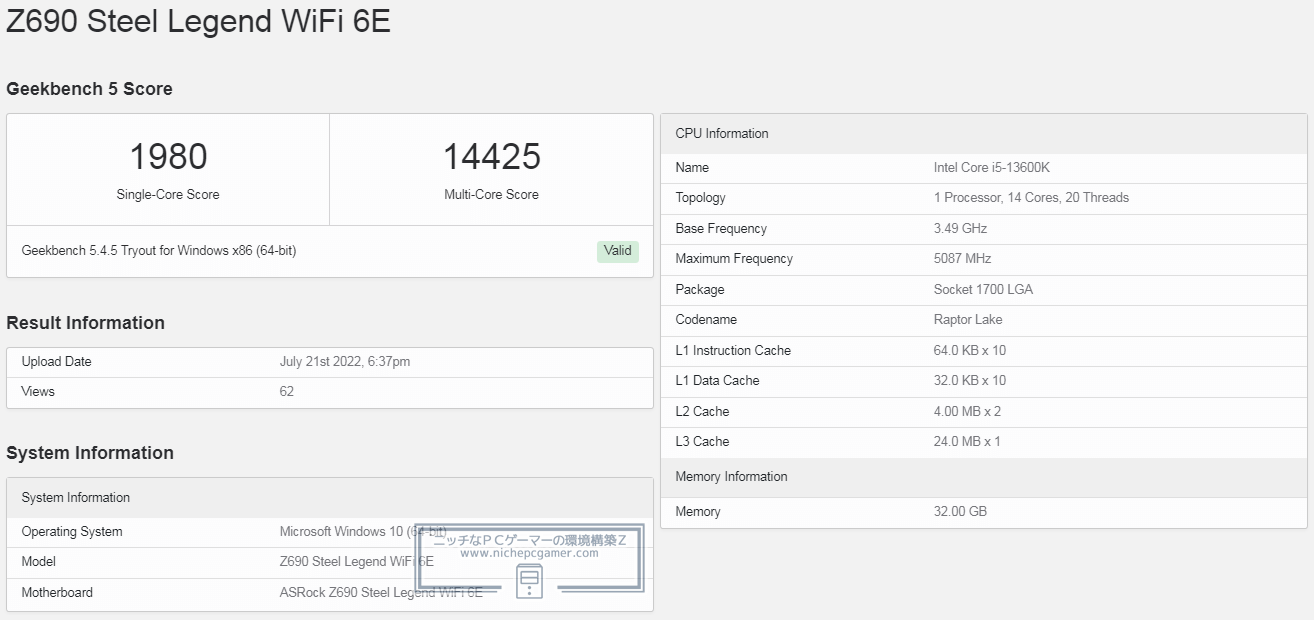Click the Geekbench 5 Score heading
Viewport: 1314px width, 620px height.
89,89
